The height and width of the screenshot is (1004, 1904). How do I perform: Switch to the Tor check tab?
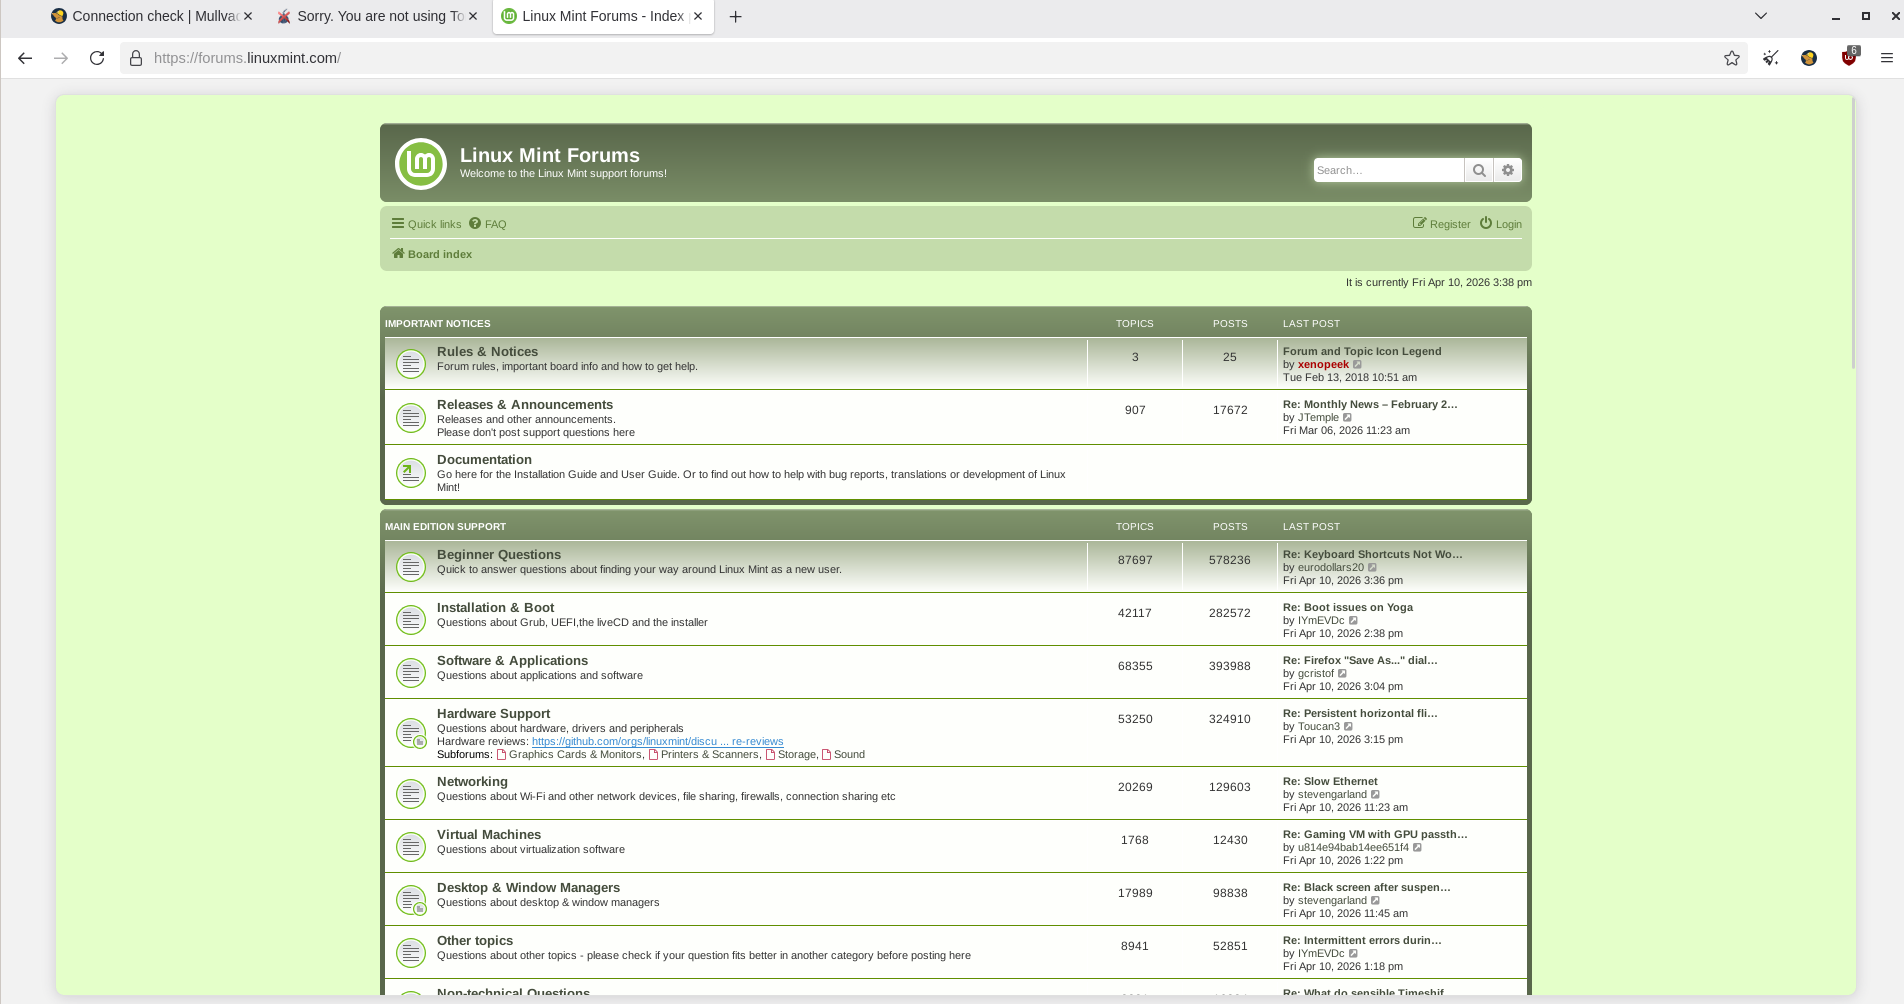click(x=370, y=16)
